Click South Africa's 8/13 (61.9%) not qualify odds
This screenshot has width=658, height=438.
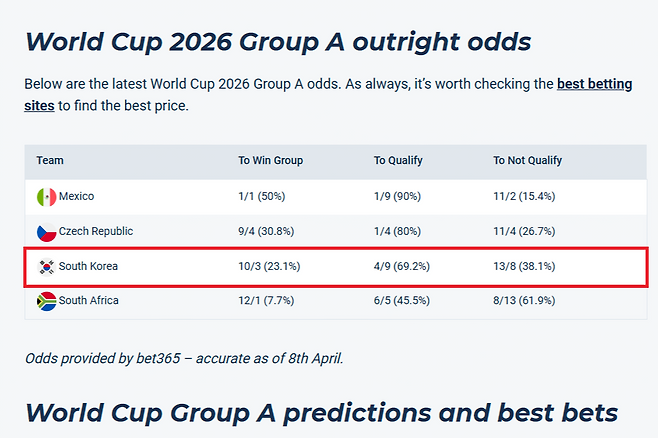pyautogui.click(x=524, y=300)
